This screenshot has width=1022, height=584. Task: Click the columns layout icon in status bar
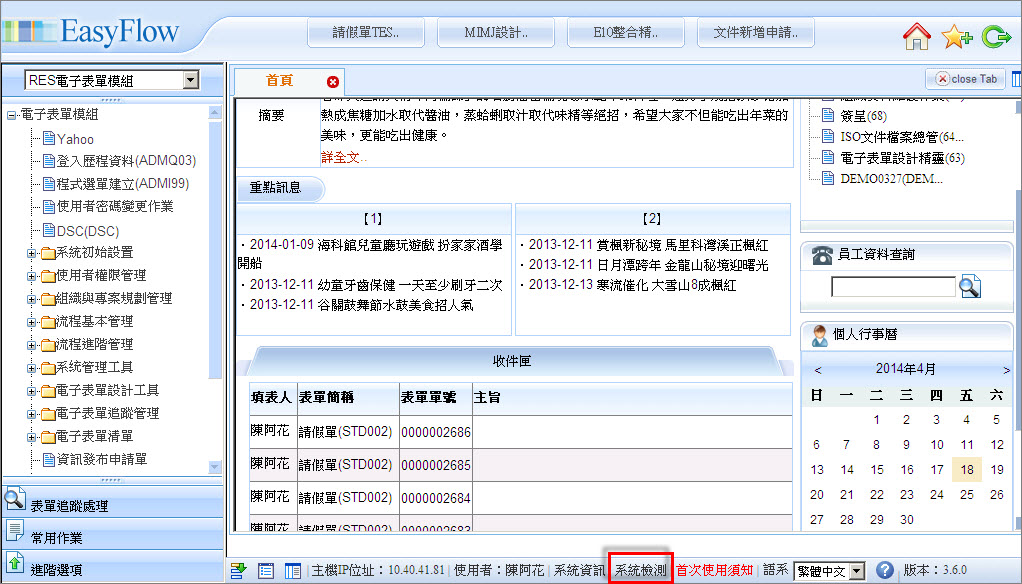click(x=293, y=570)
